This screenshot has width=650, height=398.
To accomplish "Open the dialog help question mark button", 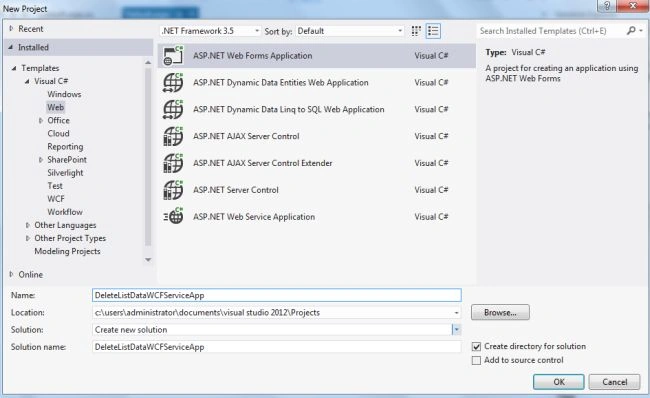I will coord(607,6).
